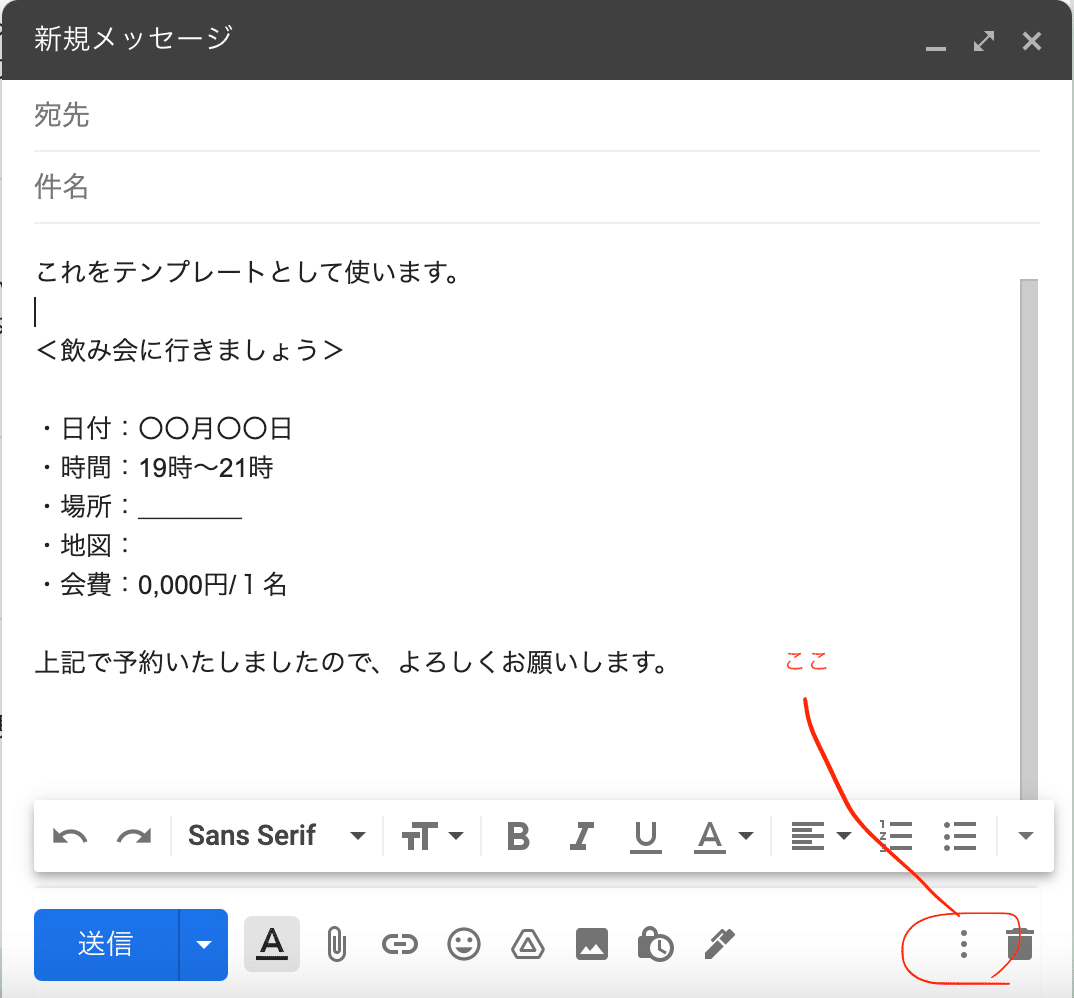
Task: Apply bulleted list formatting
Action: (960, 836)
